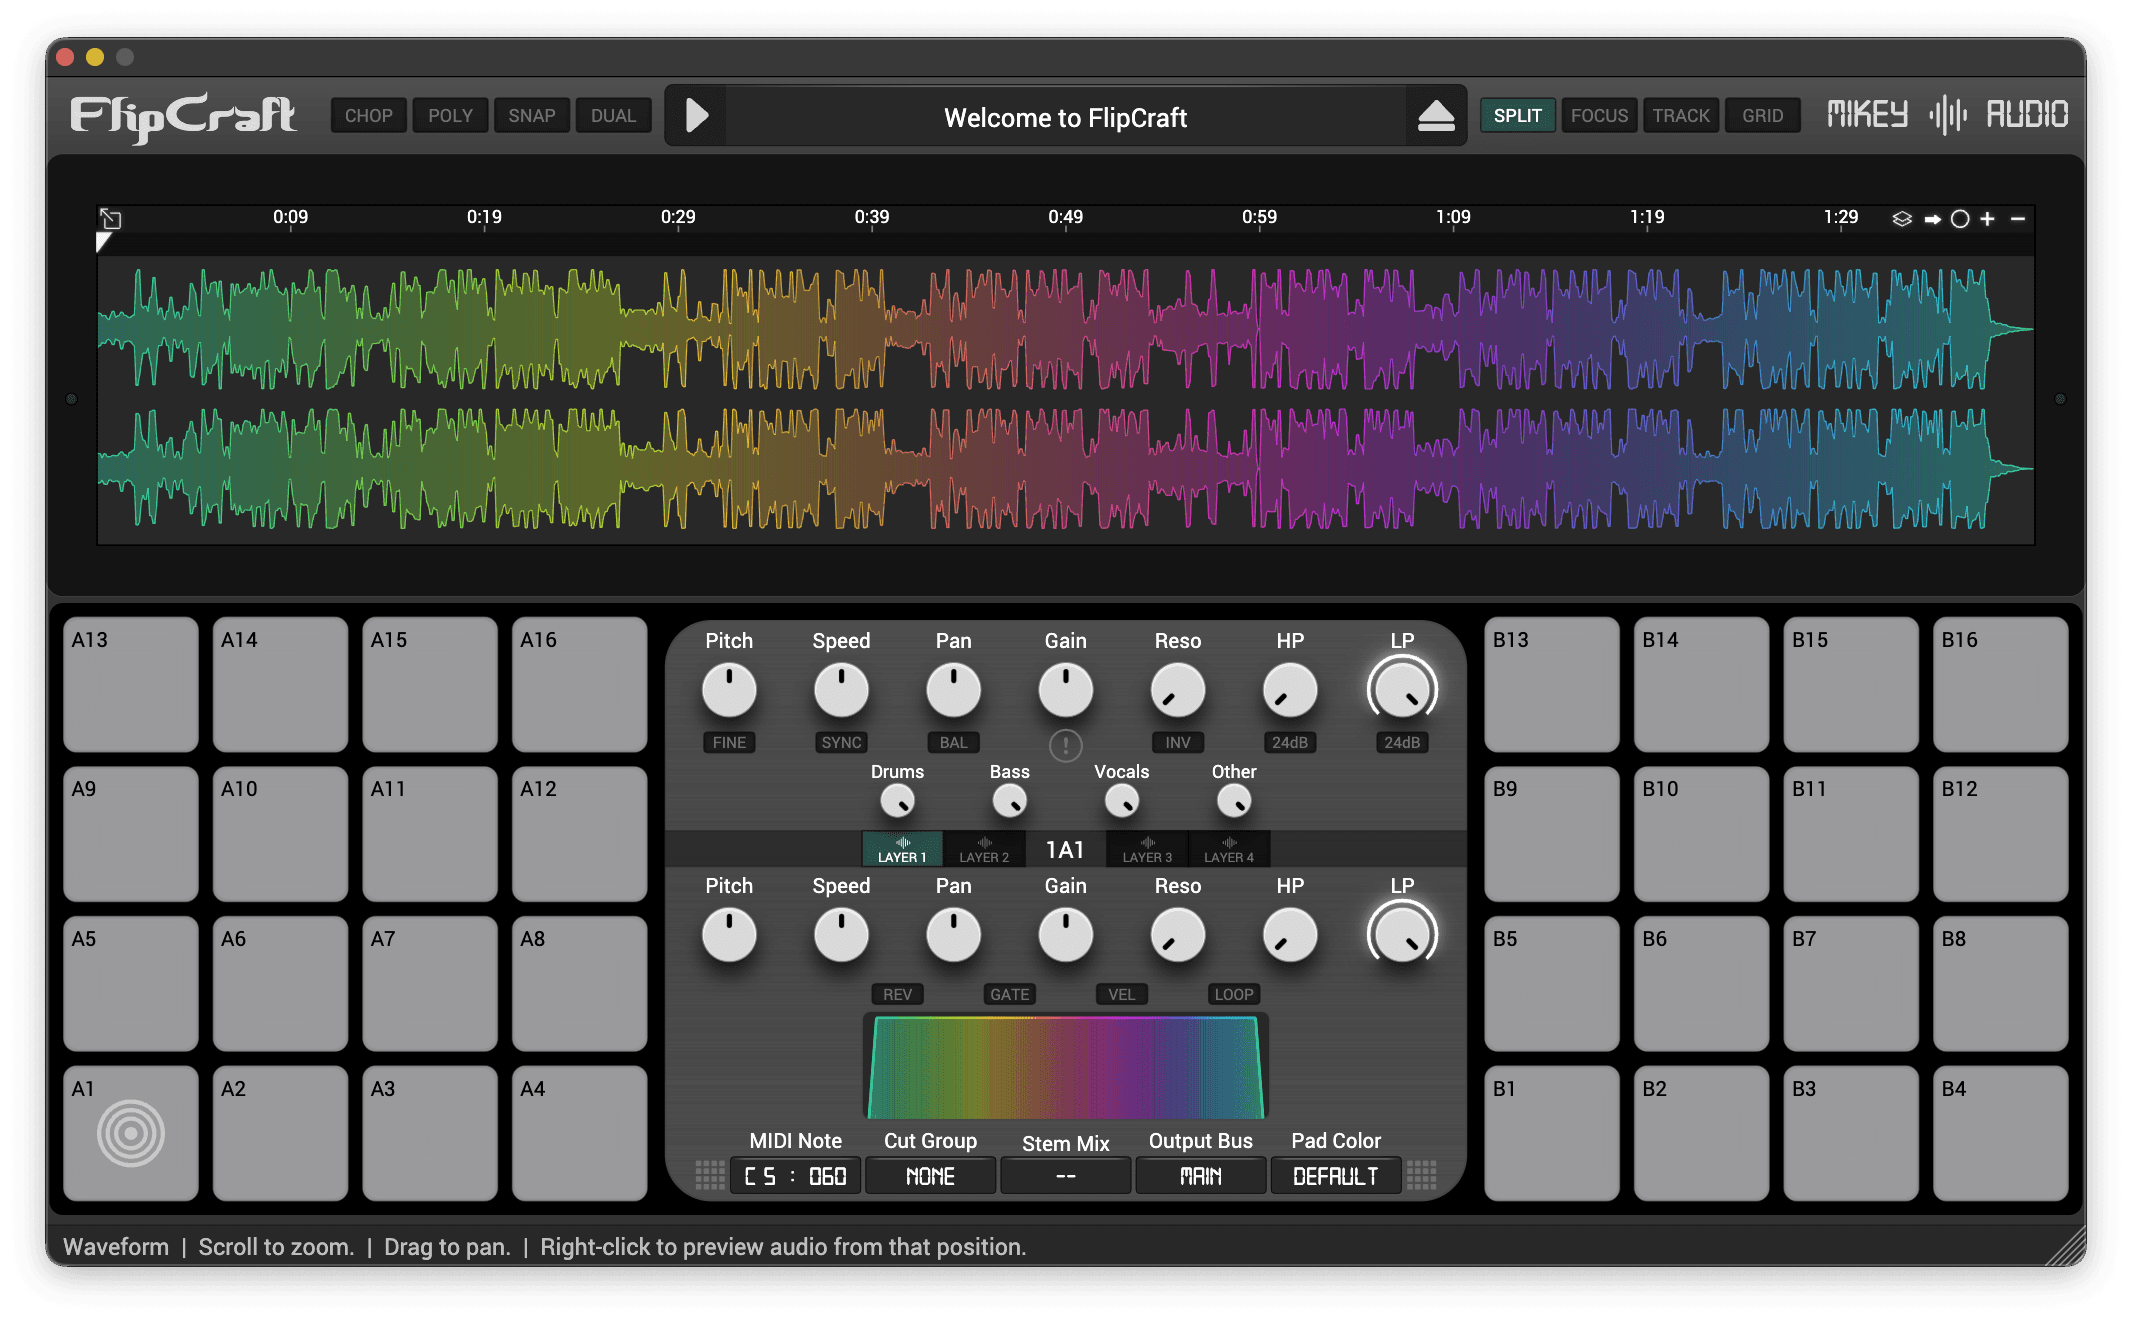Click the eject icon beside the title
The image size is (2132, 1320).
1436,116
